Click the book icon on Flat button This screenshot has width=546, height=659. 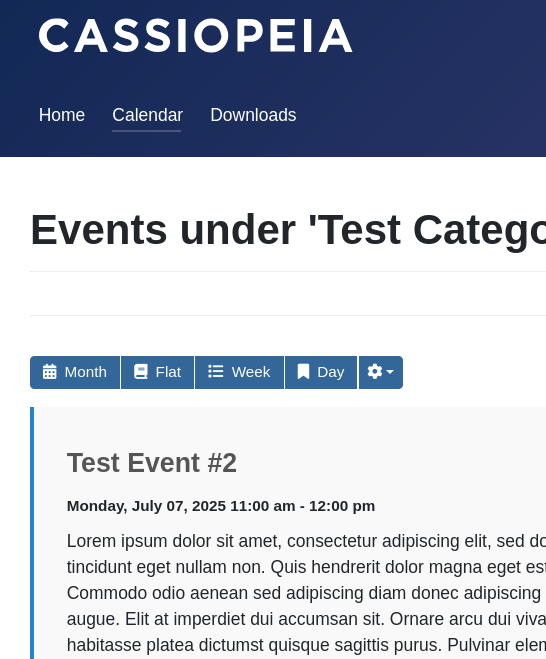pyautogui.click(x=141, y=372)
